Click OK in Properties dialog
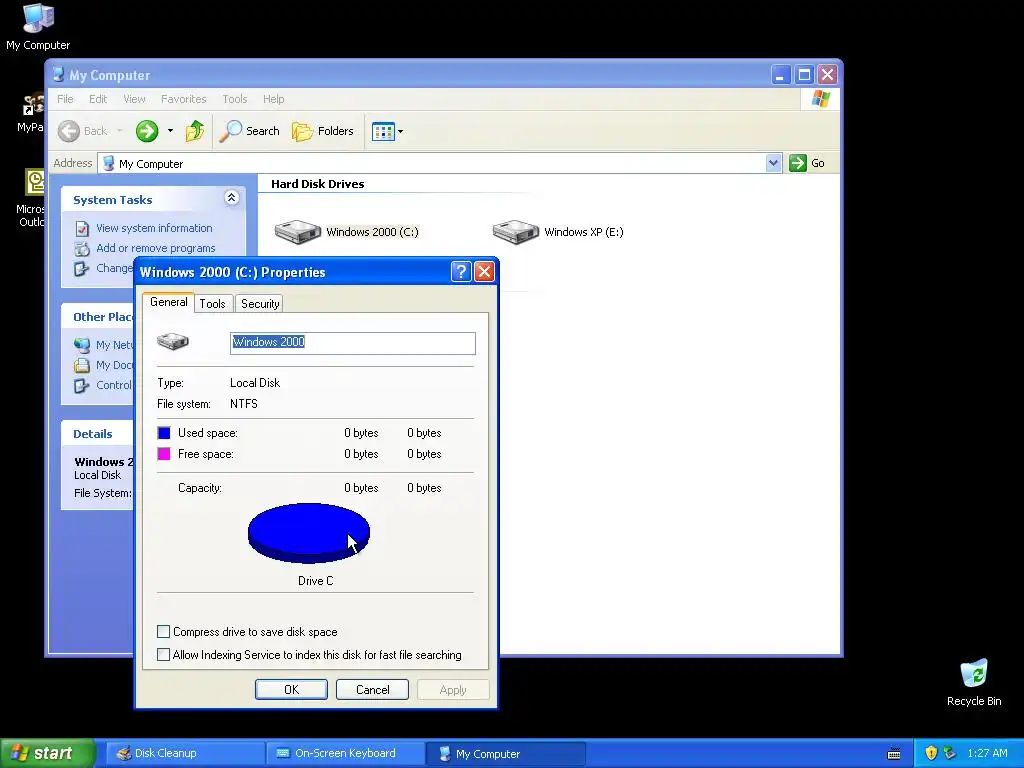The height and width of the screenshot is (768, 1024). [x=291, y=690]
